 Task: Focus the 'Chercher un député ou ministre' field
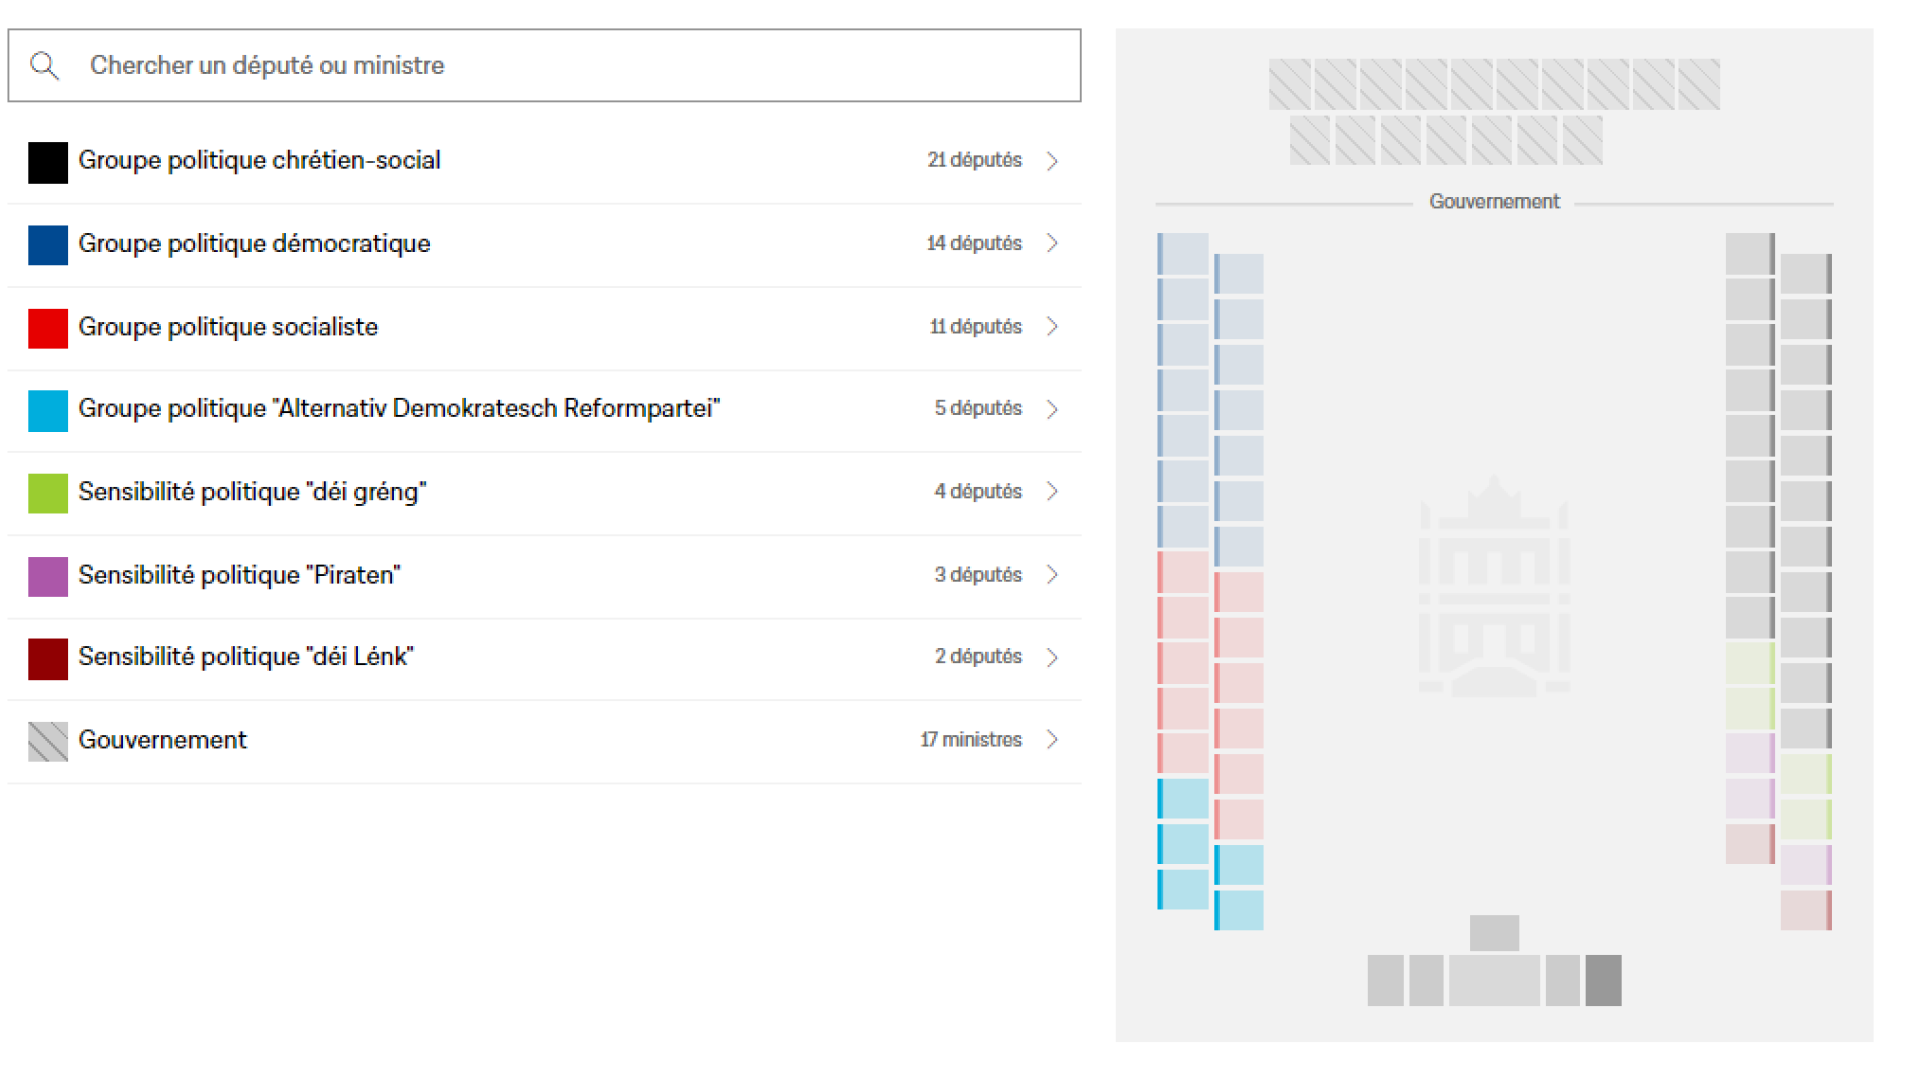(x=544, y=65)
